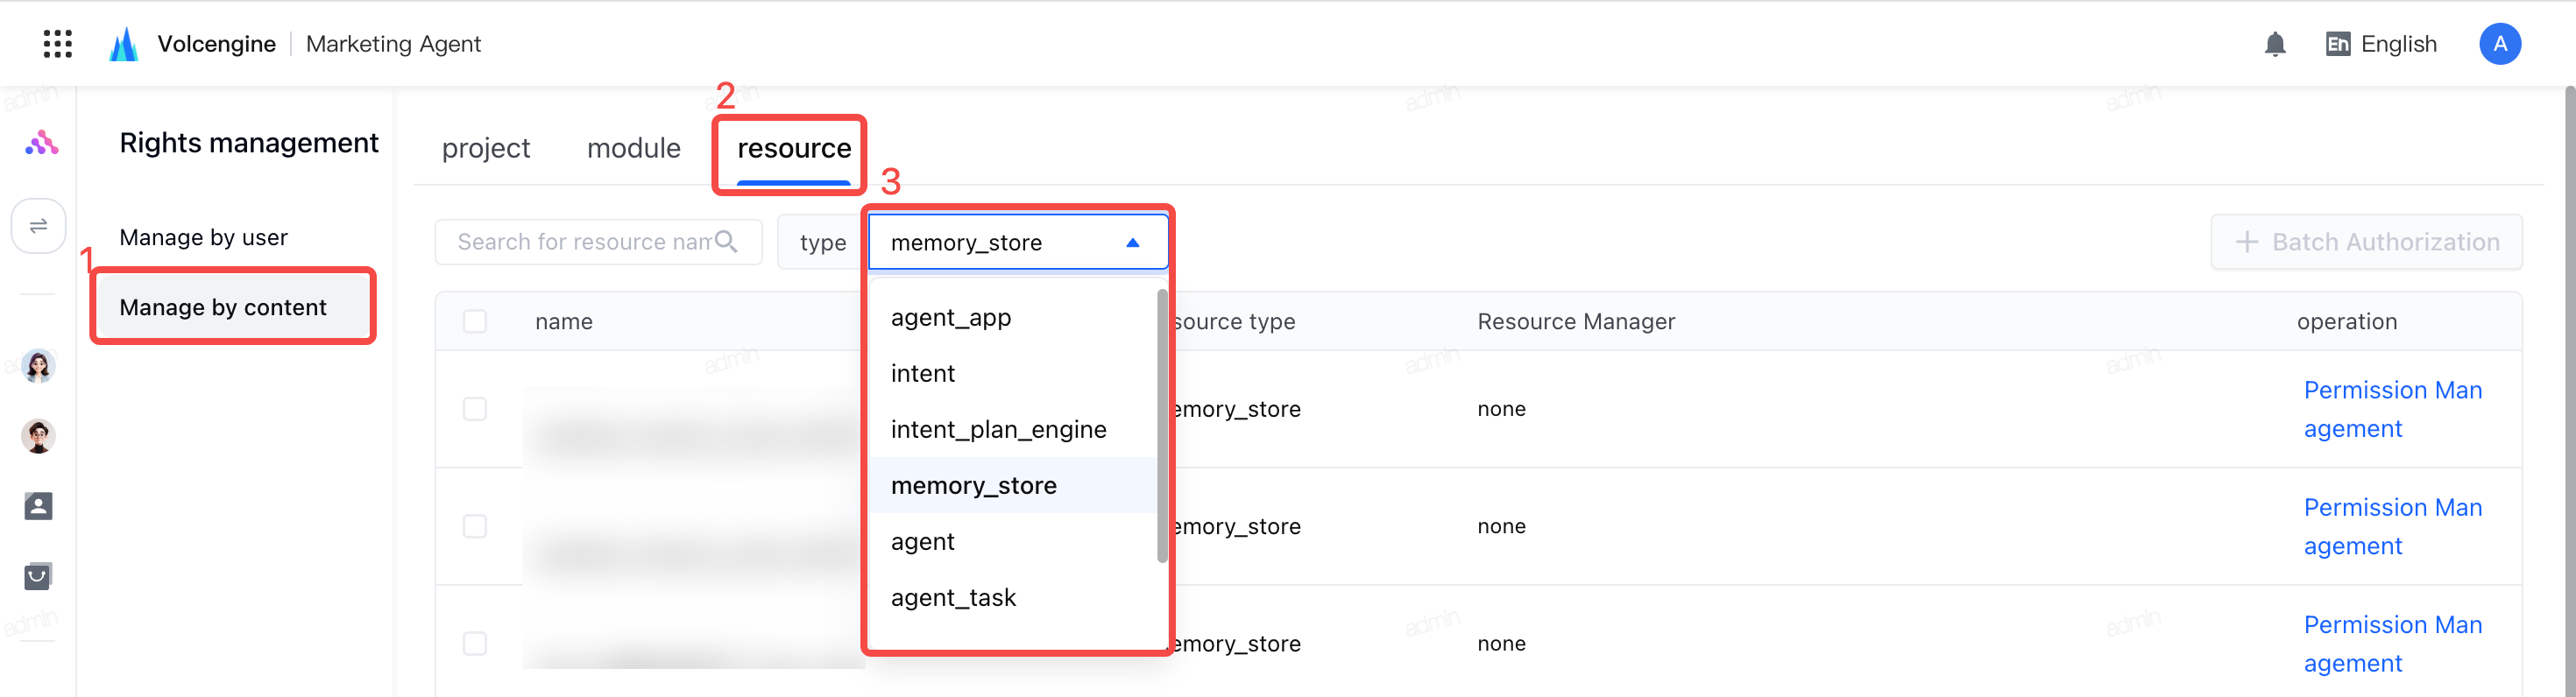The image size is (2576, 697).
Task: Check the first resource row checkbox
Action: pos(475,409)
